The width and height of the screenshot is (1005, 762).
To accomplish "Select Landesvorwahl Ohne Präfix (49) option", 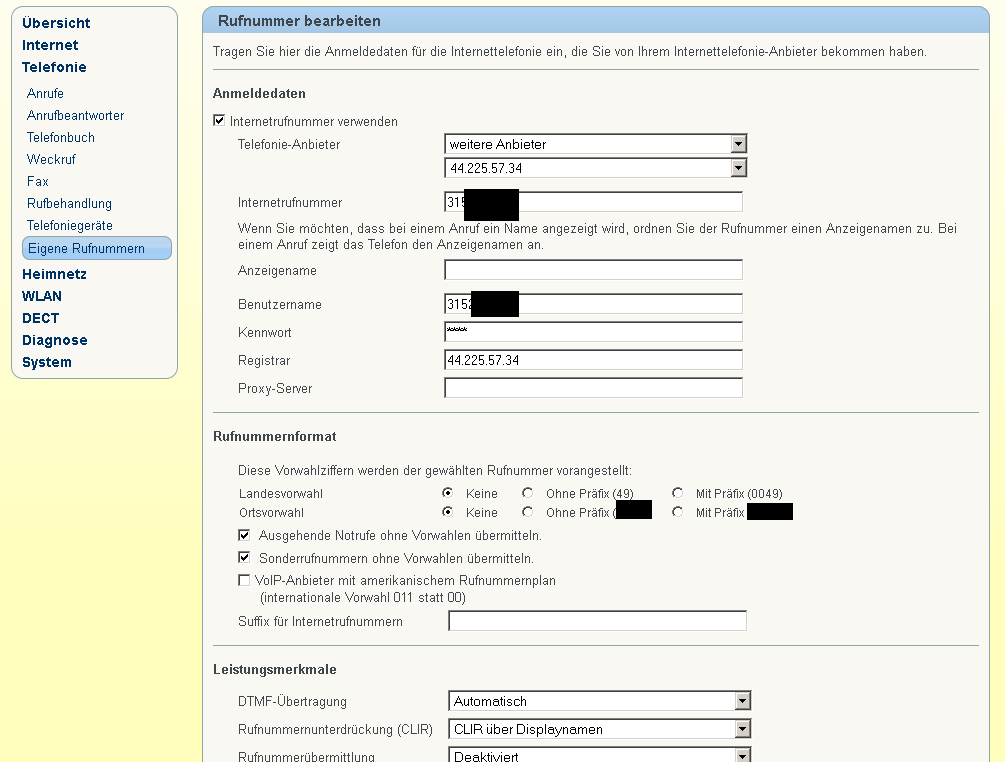I will point(527,493).
